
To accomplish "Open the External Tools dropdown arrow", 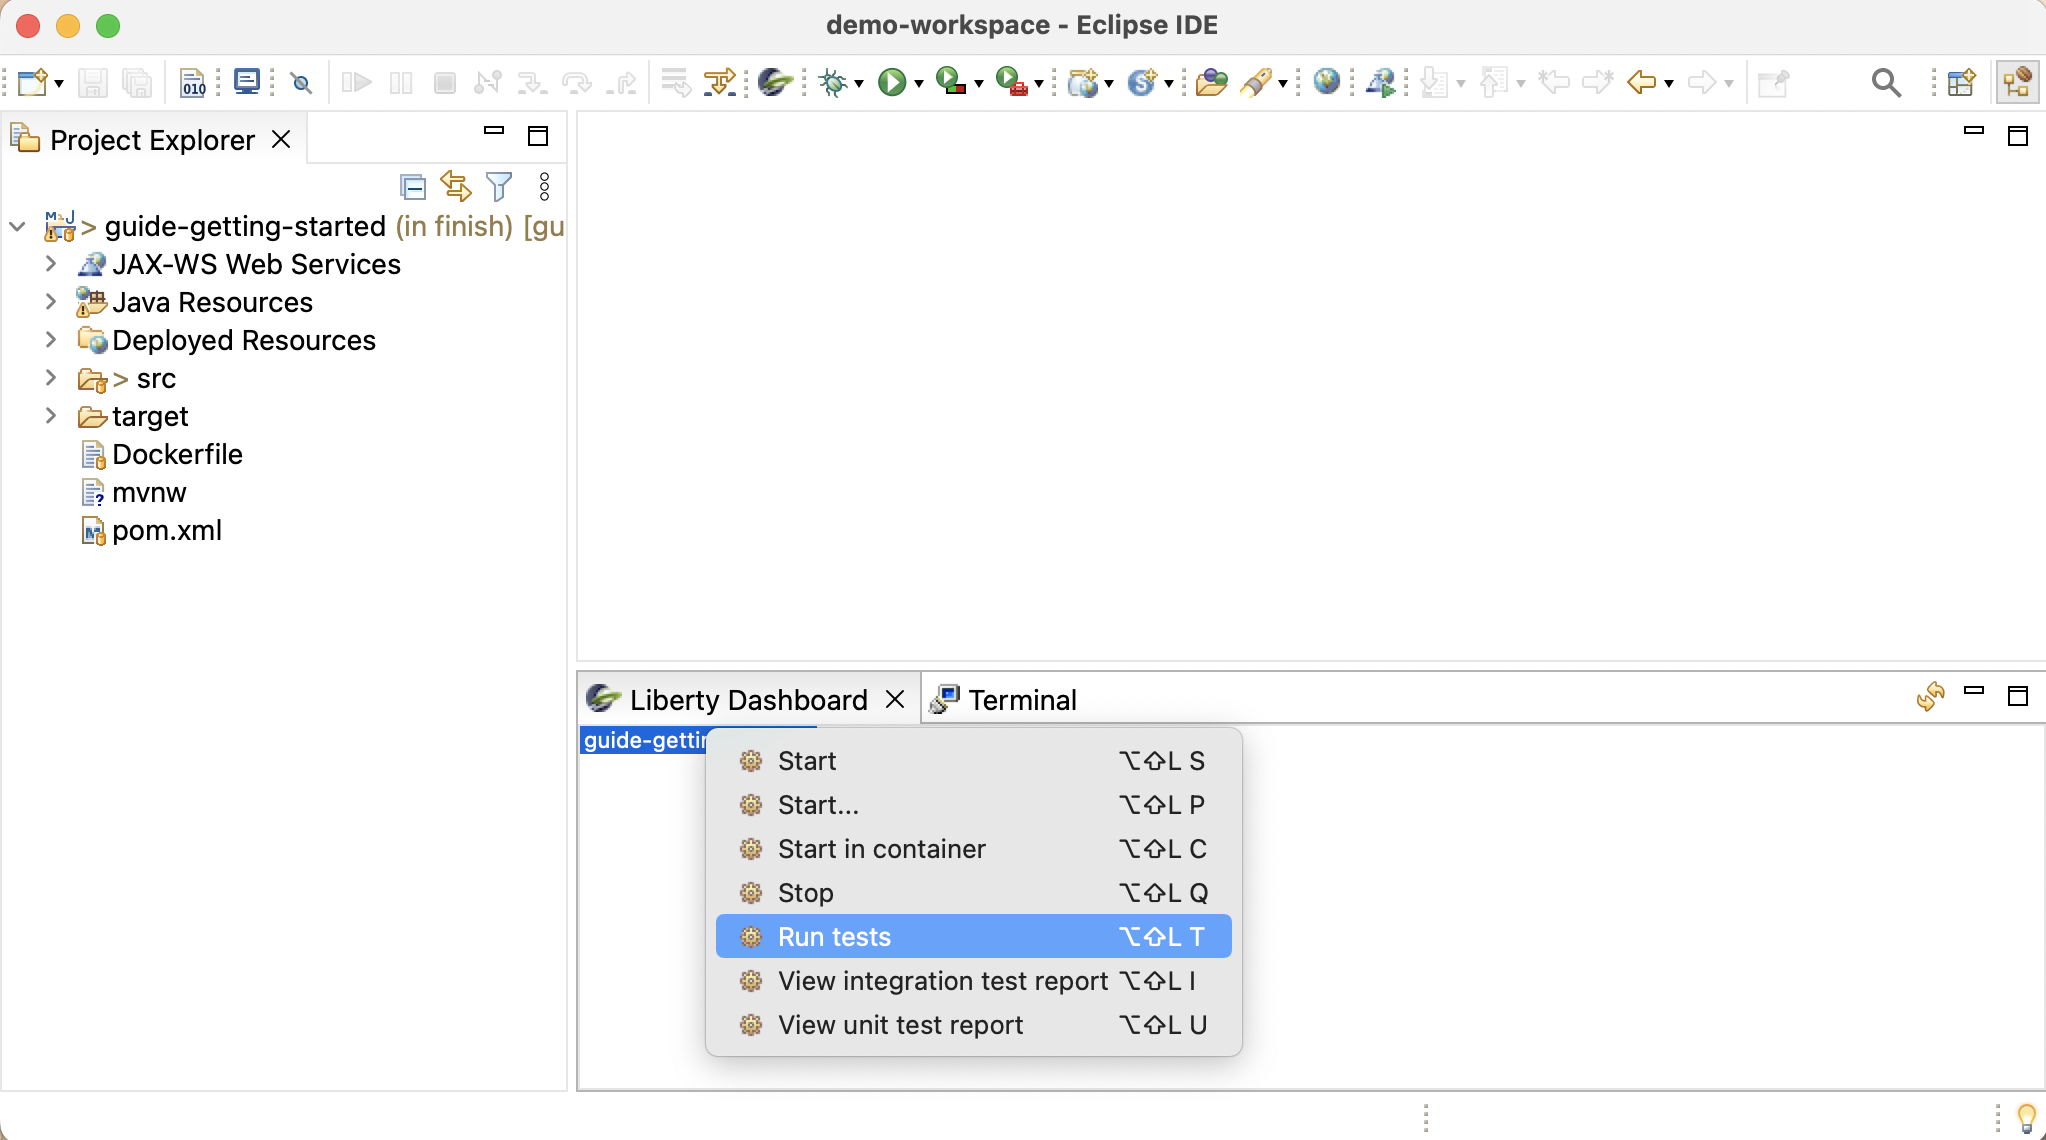I will click(x=1039, y=84).
